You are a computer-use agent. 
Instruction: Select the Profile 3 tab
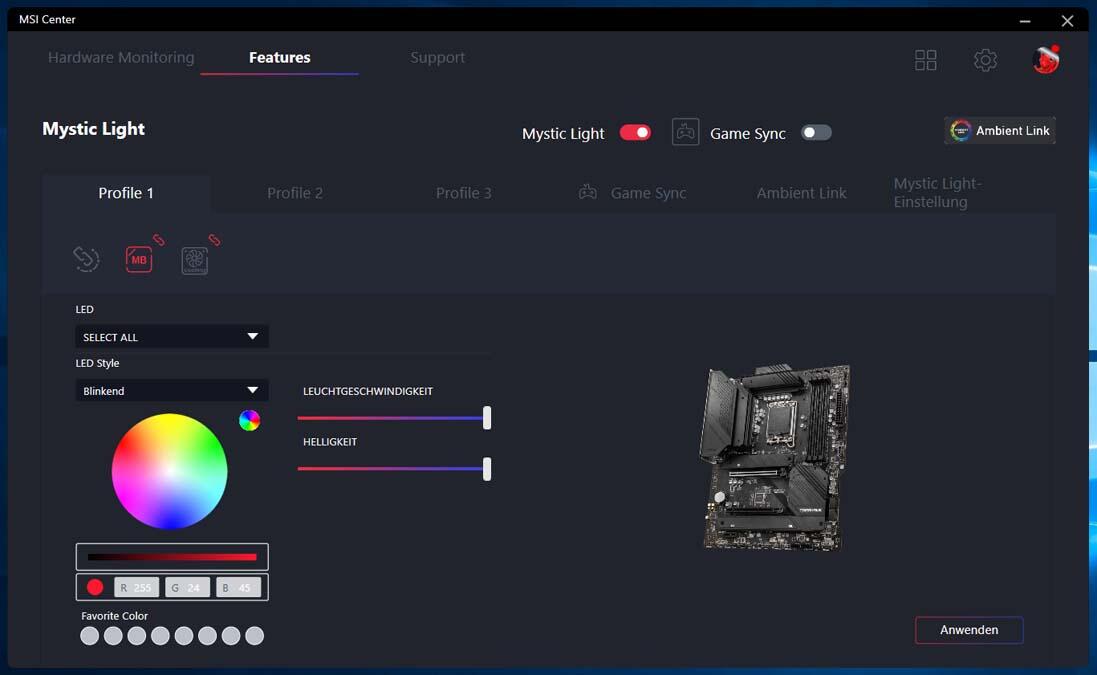coord(463,193)
